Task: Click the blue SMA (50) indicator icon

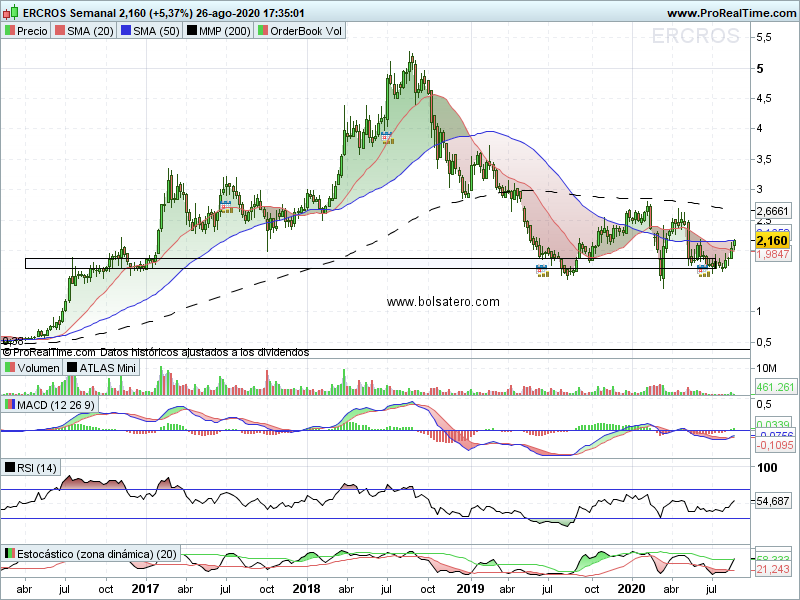Action: click(126, 31)
